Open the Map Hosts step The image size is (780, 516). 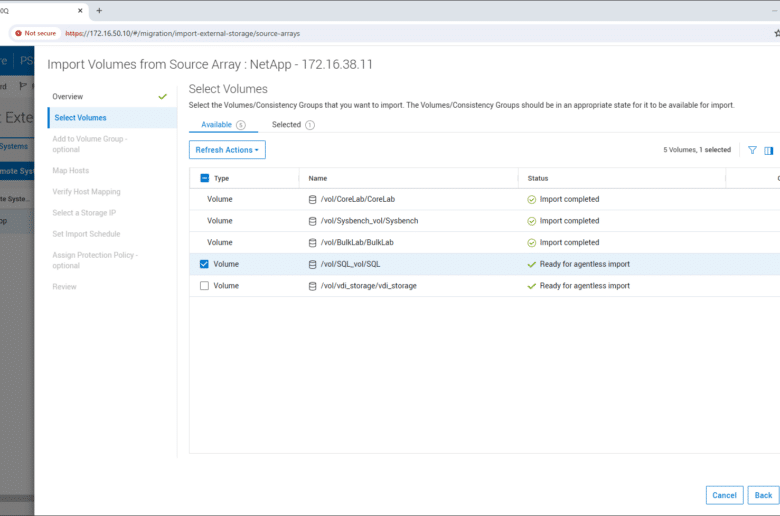(x=71, y=171)
